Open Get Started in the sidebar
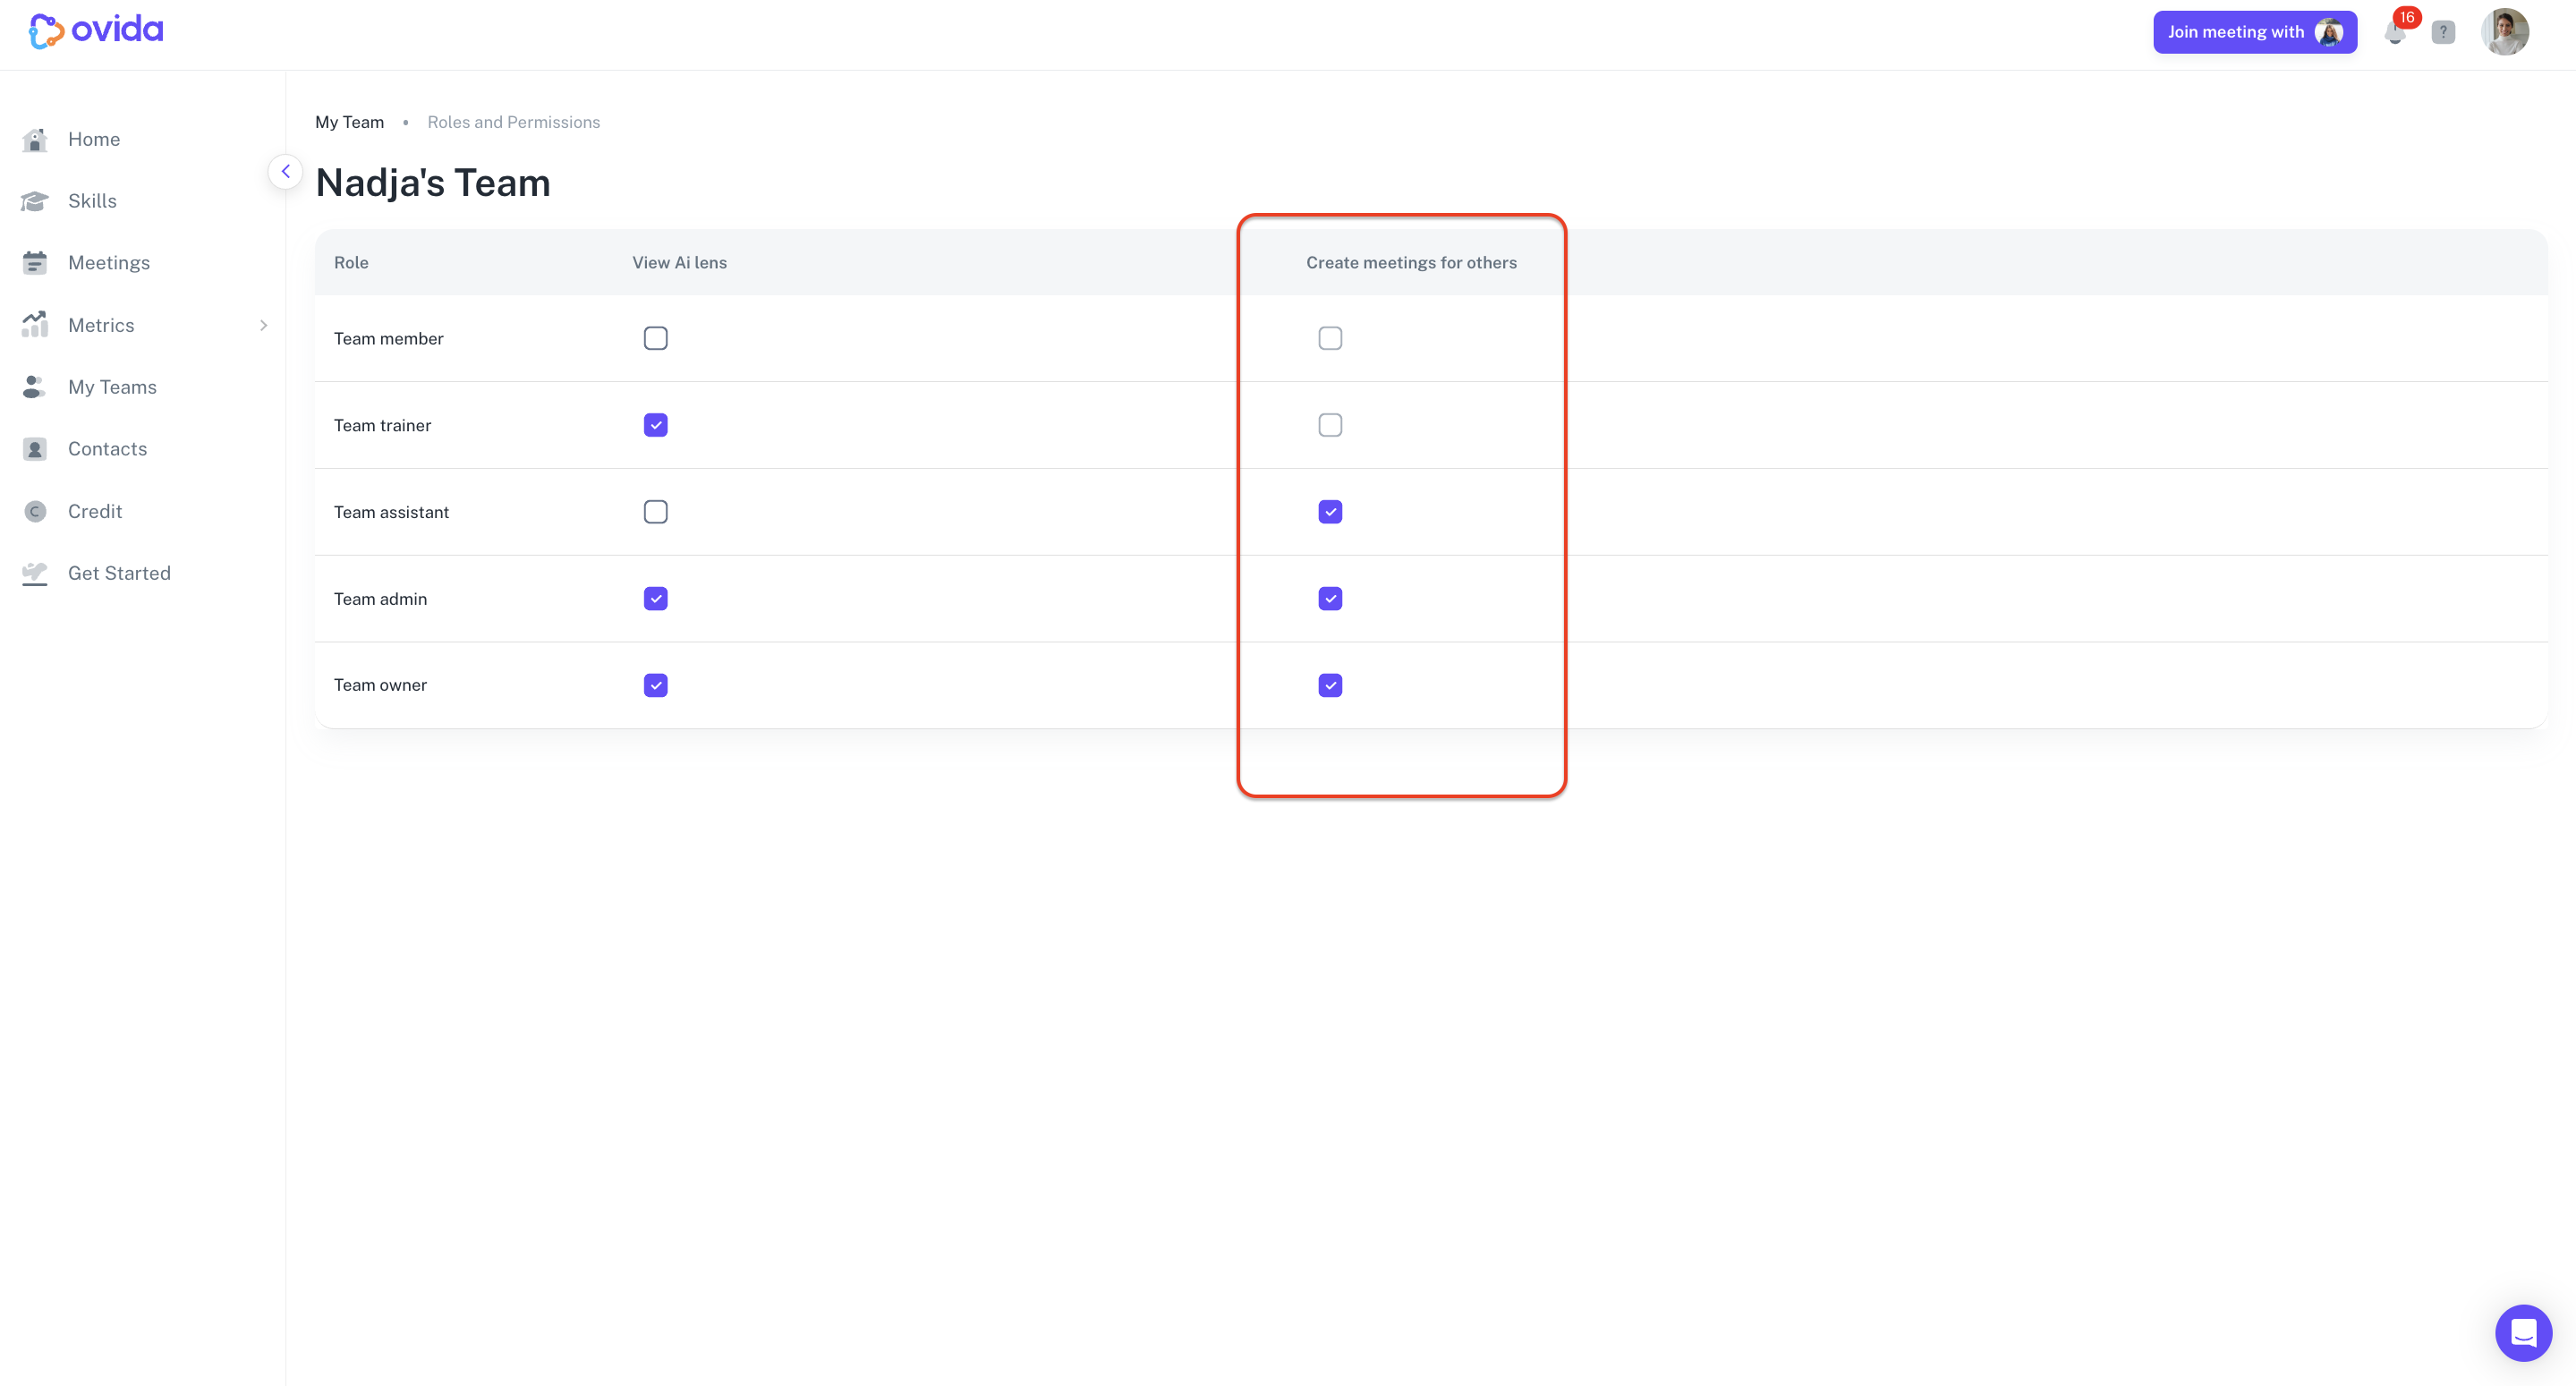Viewport: 2576px width, 1386px height. (119, 573)
